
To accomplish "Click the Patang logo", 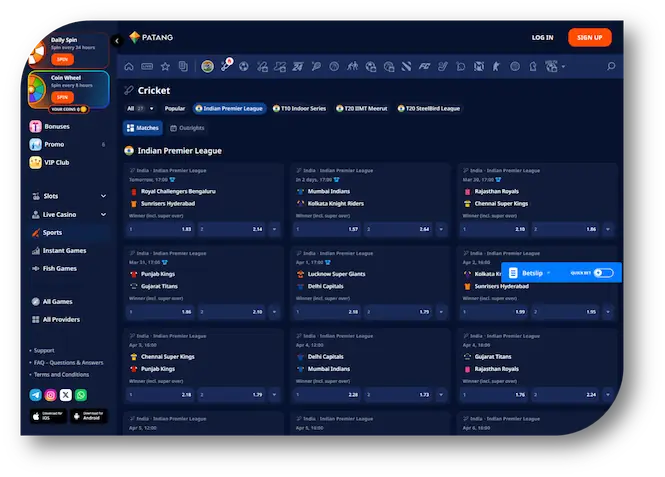I will [151, 37].
